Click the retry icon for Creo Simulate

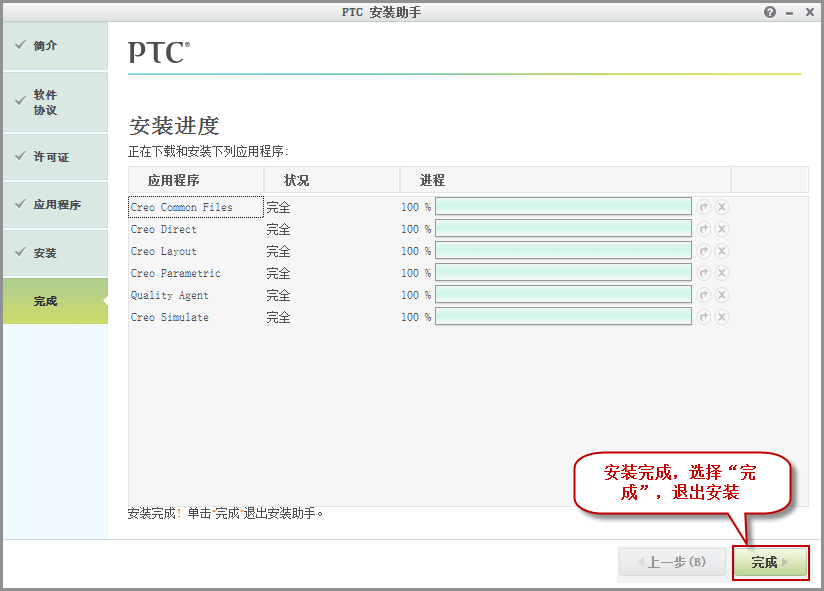coord(704,317)
